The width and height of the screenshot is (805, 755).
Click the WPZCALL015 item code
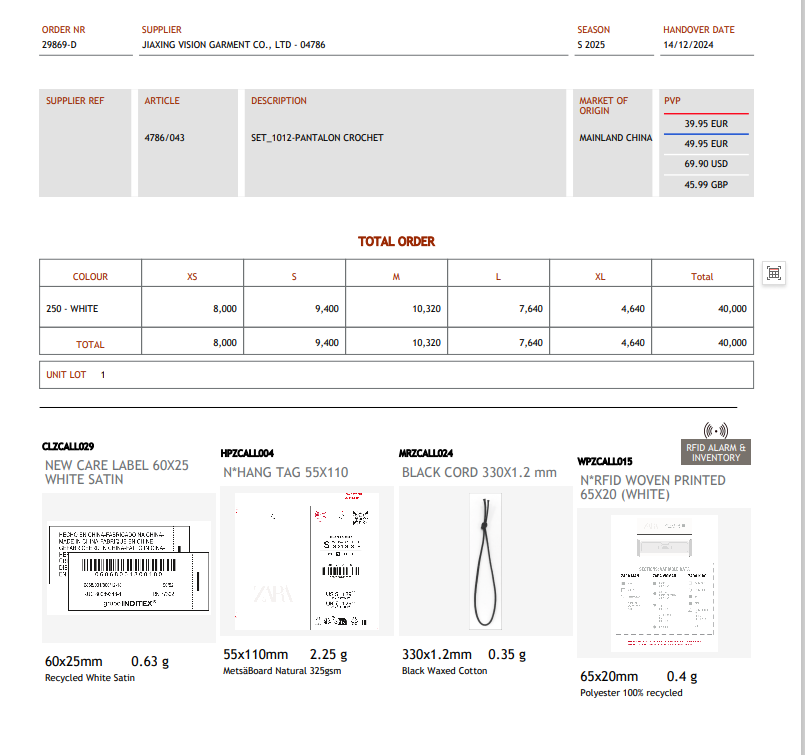pyautogui.click(x=605, y=462)
